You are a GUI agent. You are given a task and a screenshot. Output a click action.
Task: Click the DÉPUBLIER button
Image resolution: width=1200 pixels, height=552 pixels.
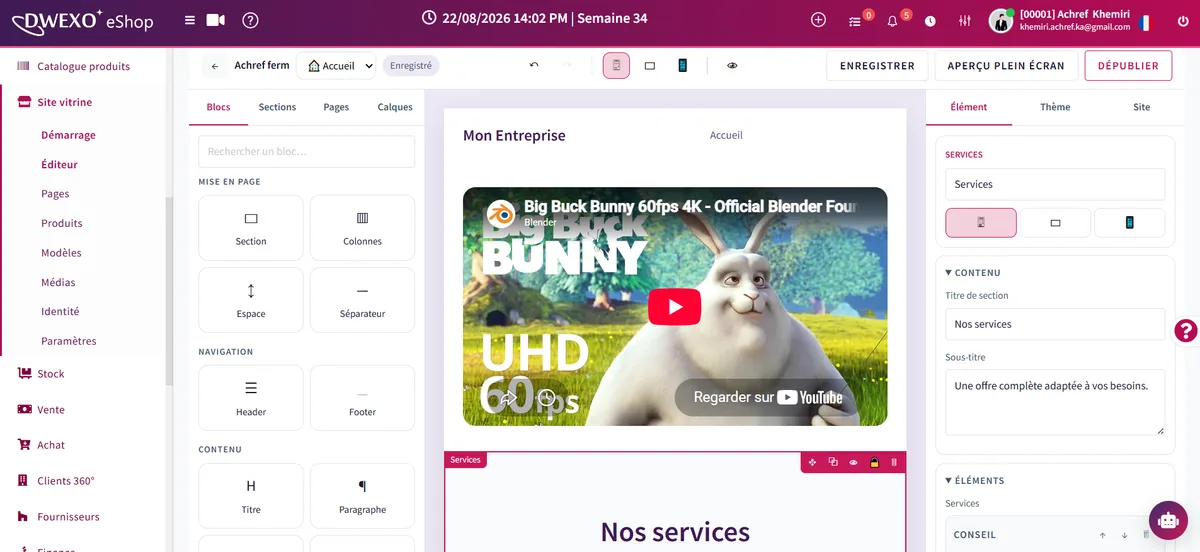pos(1128,66)
